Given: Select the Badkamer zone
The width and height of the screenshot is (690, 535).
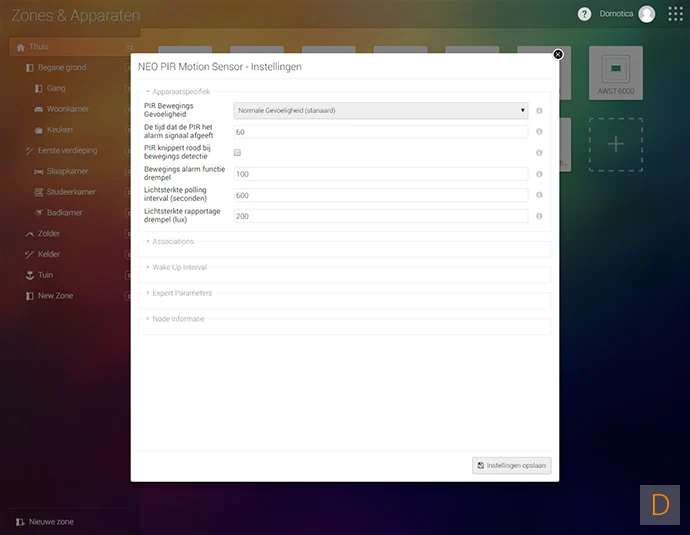Looking at the screenshot, I should (64, 213).
